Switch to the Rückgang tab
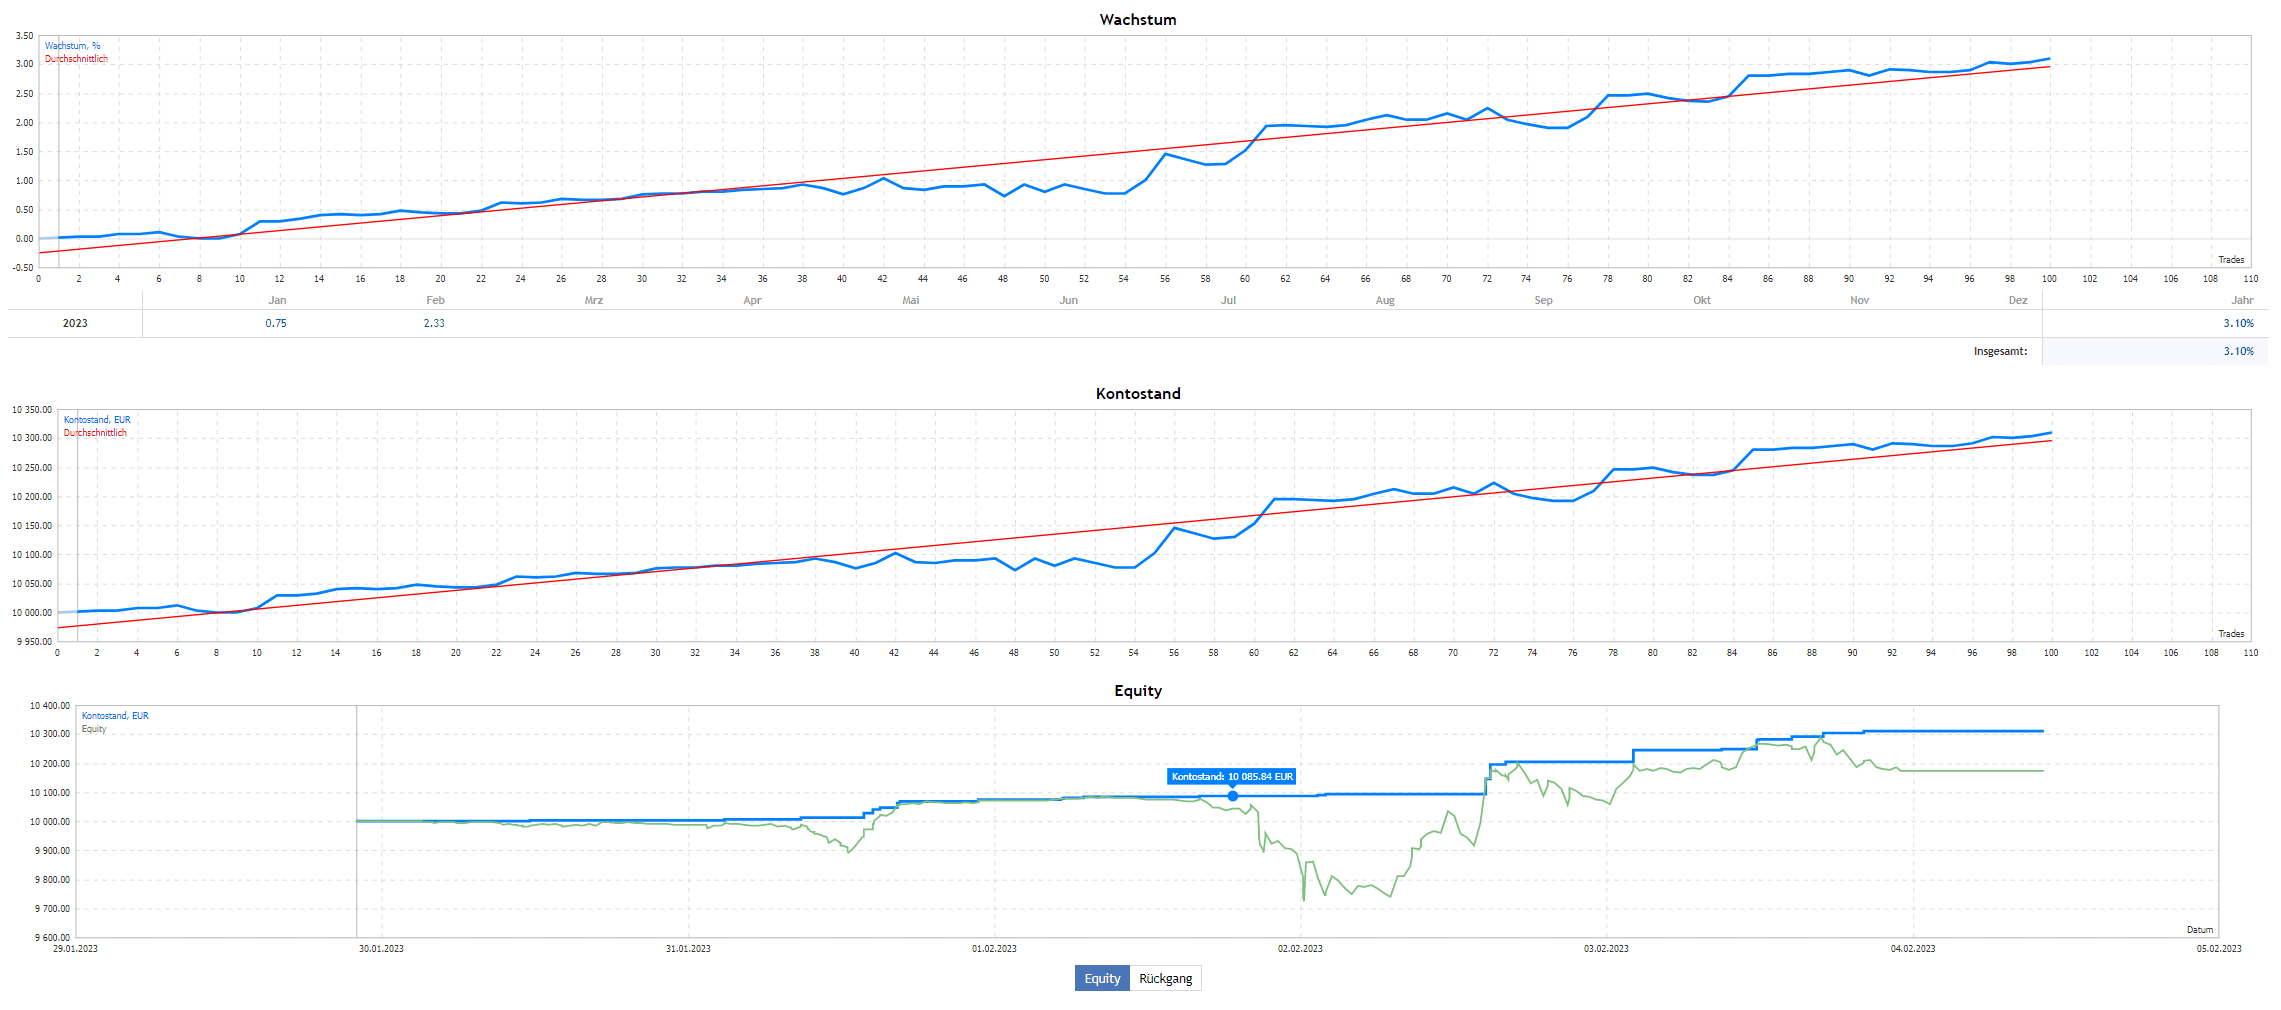 pos(1165,978)
